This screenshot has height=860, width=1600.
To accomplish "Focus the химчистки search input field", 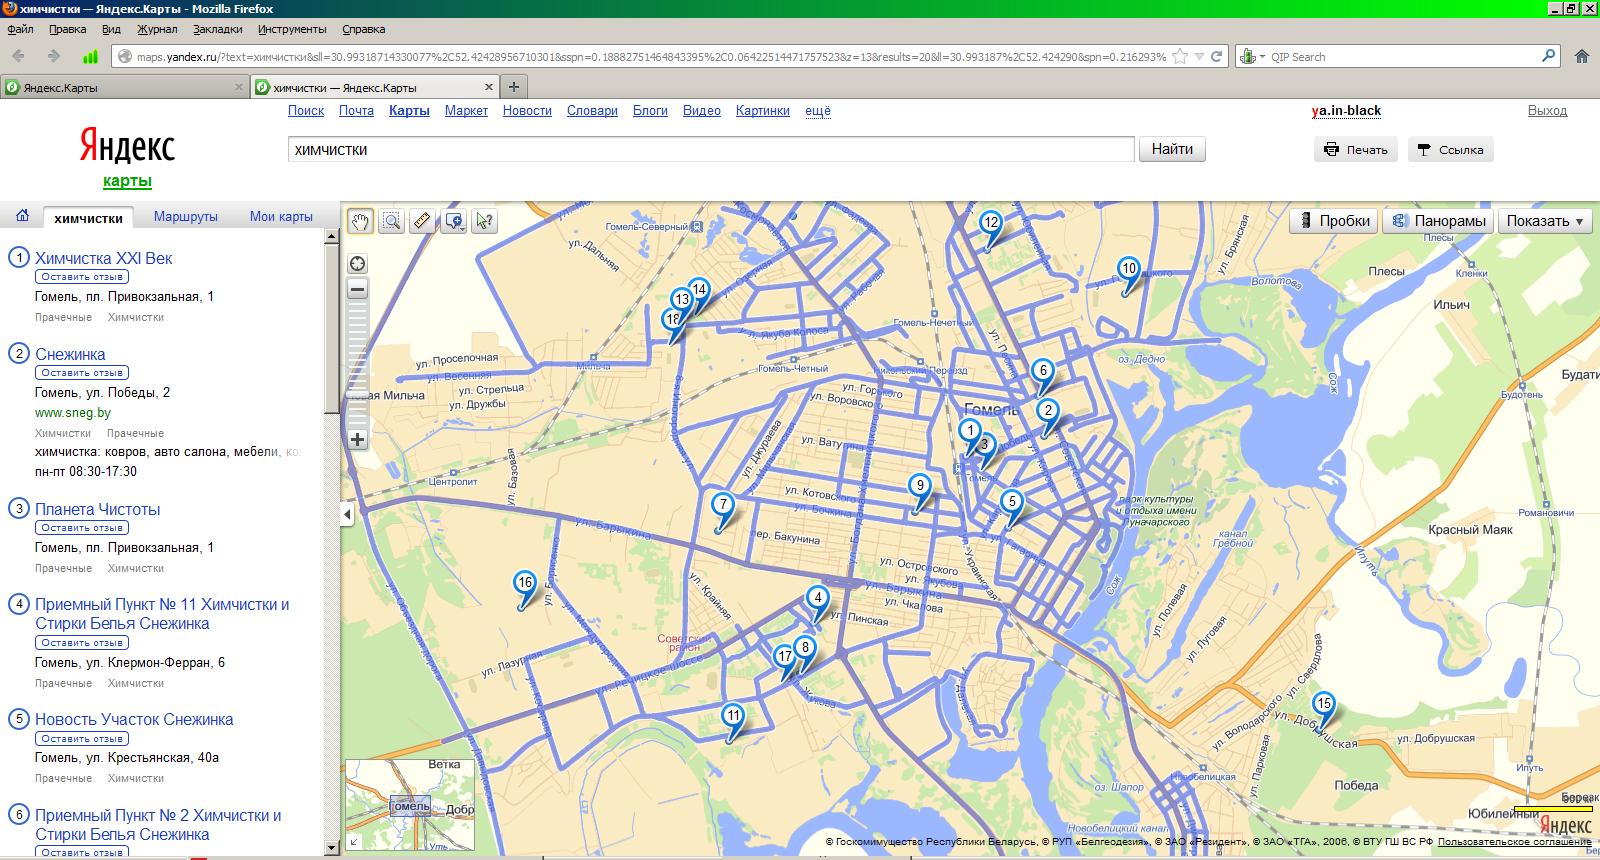I will [x=711, y=150].
